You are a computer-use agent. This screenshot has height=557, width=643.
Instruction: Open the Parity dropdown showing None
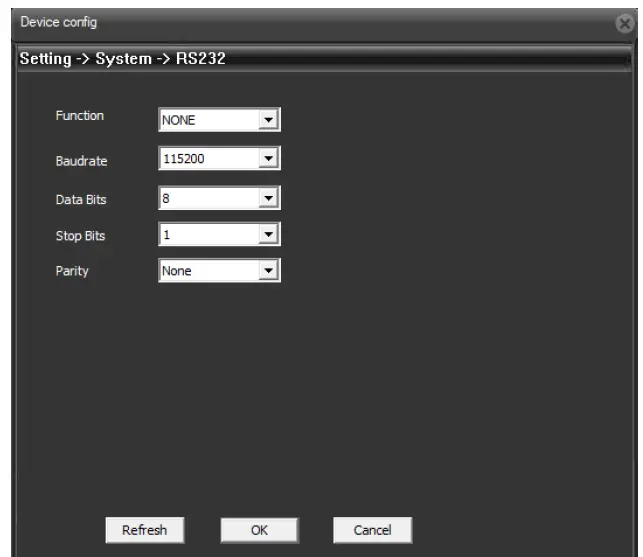(x=219, y=270)
